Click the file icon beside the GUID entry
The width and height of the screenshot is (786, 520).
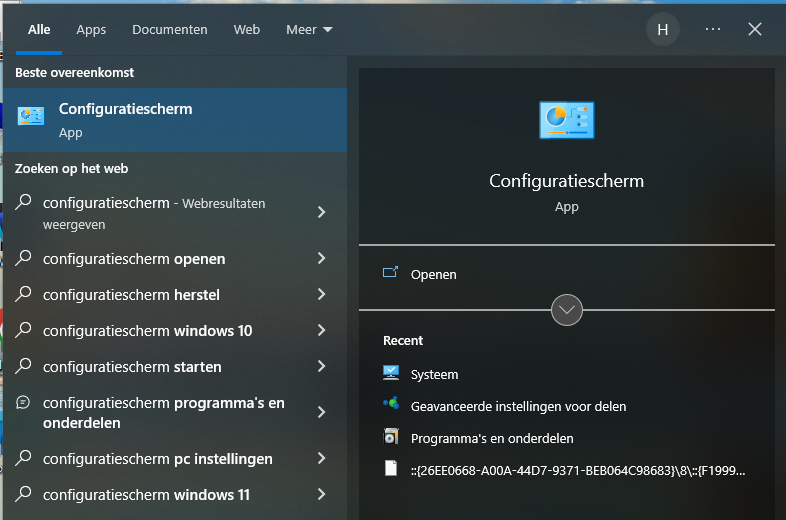(391, 468)
